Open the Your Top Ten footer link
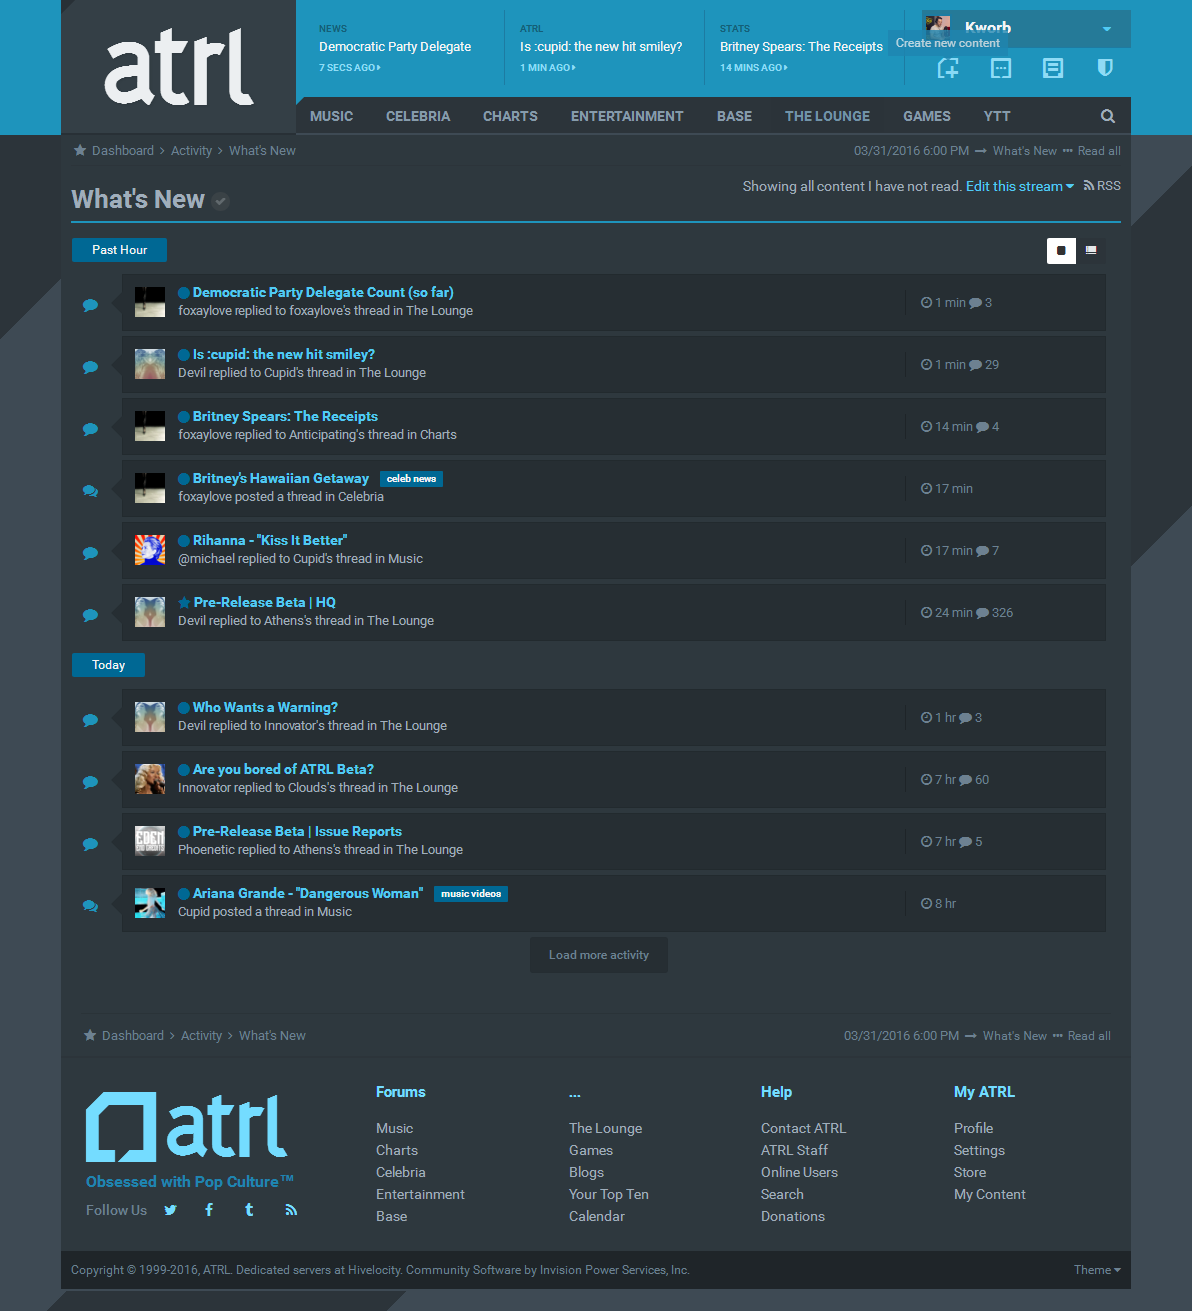 (x=609, y=1194)
